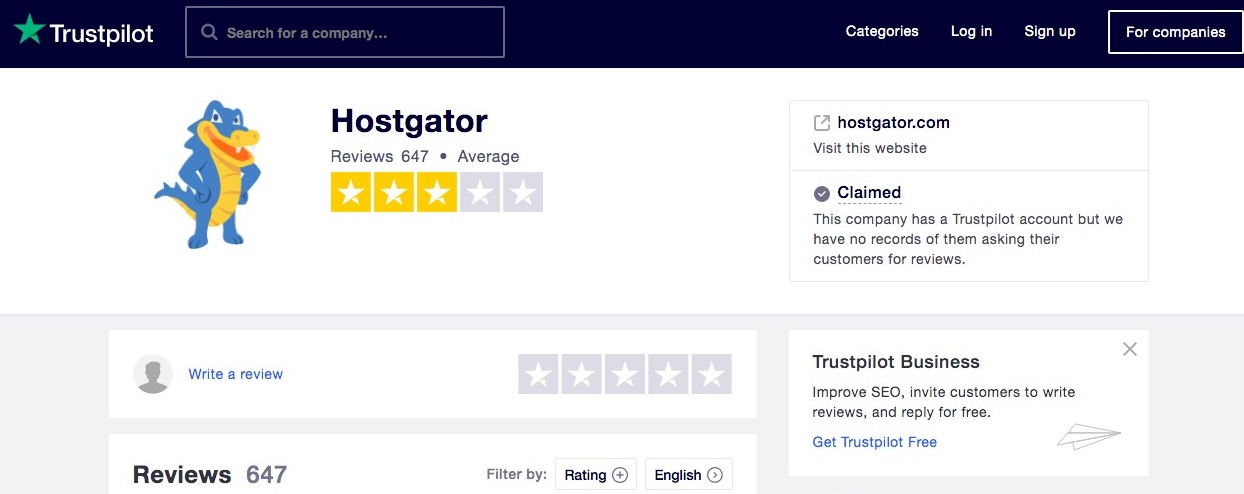Select five stars in write-a-review rating
Viewport: 1244px width, 494px height.
(x=711, y=375)
